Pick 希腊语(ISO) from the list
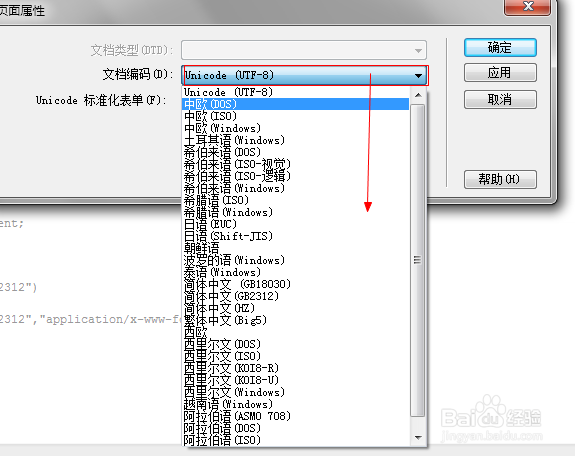The height and width of the screenshot is (456, 575). [x=296, y=200]
